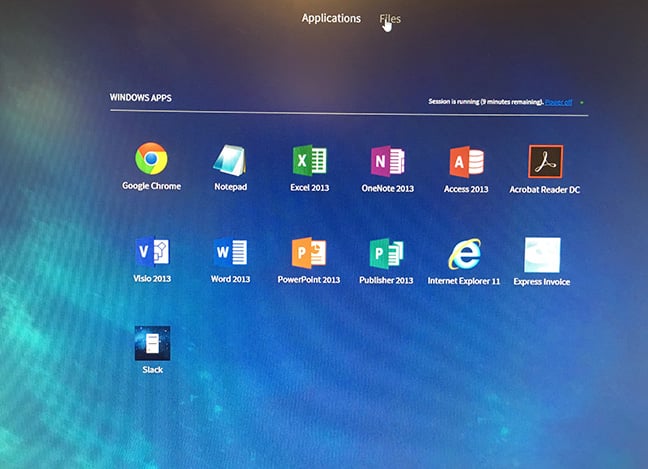Click the Power off link

(x=558, y=102)
